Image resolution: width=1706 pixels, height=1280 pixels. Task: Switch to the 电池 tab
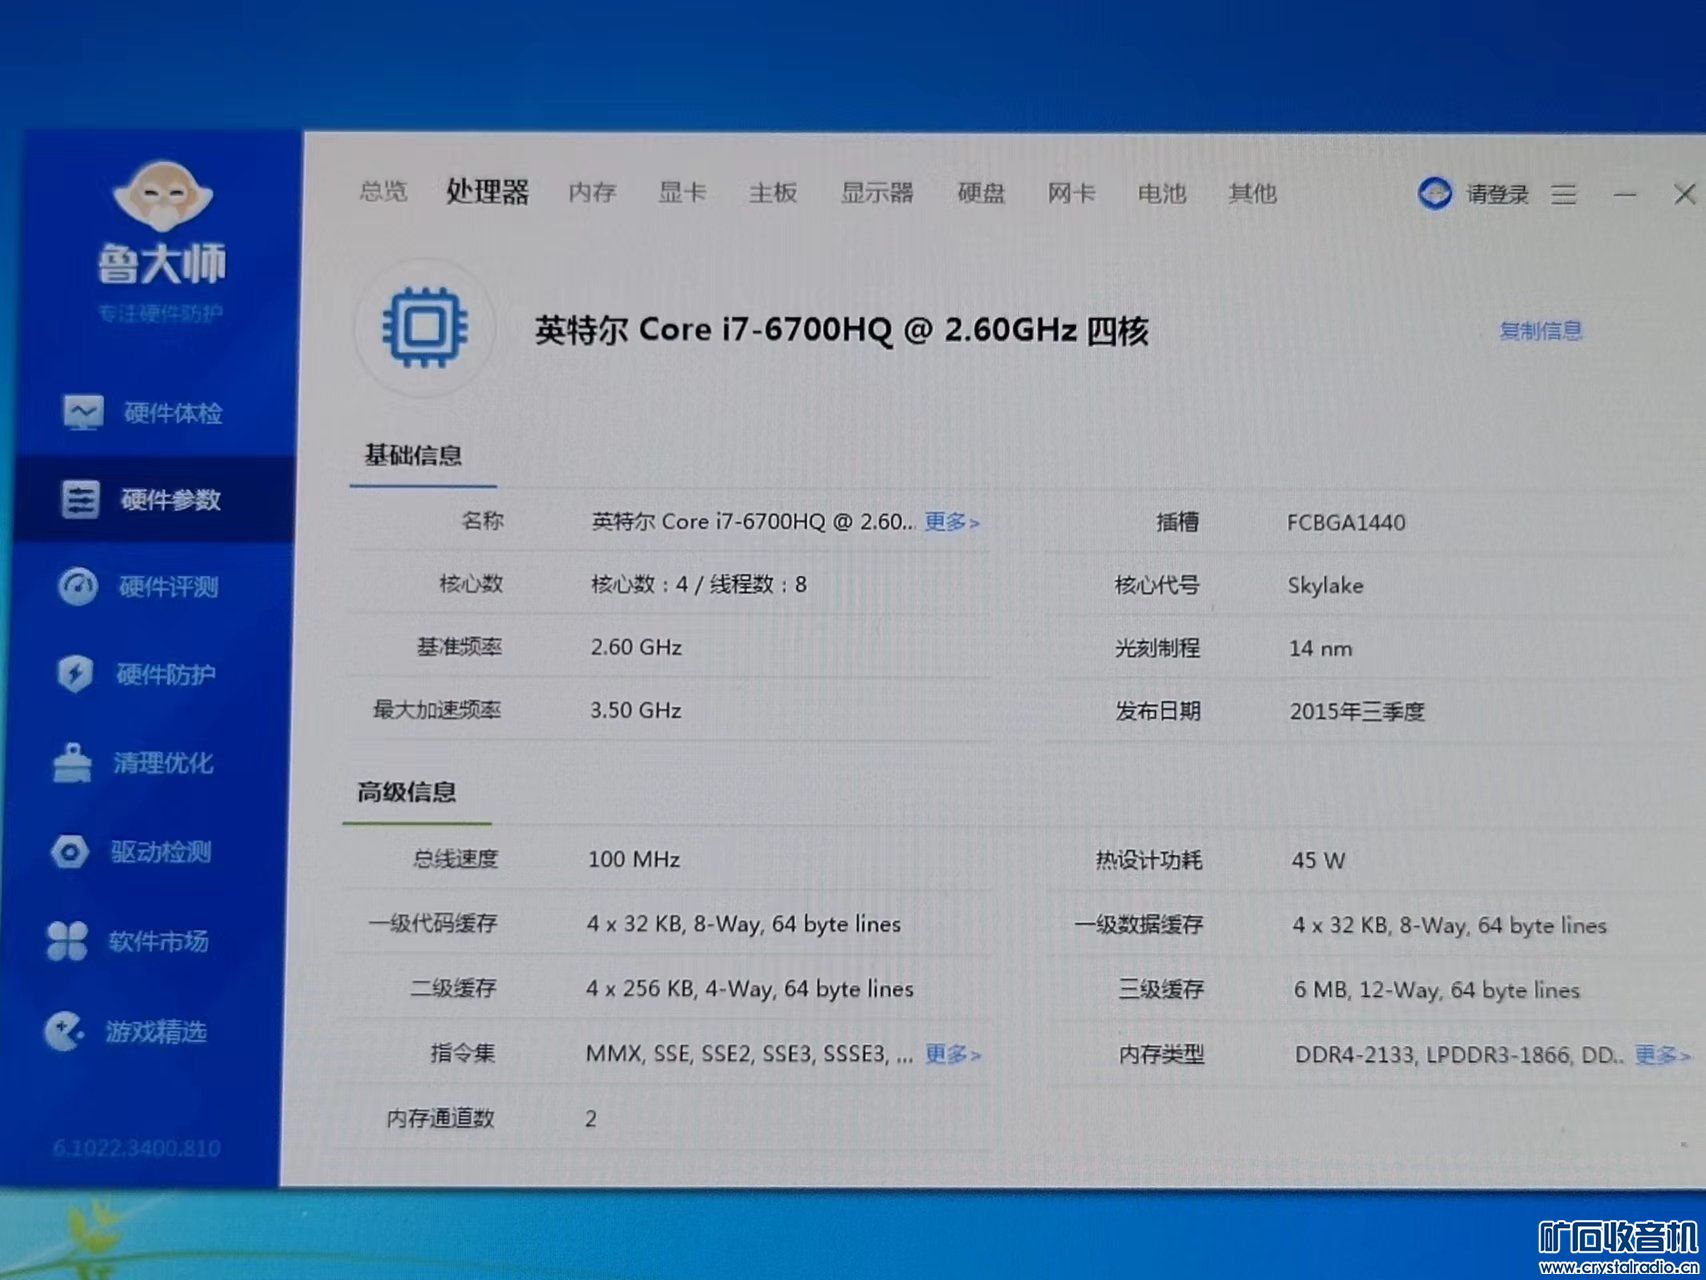(1162, 192)
